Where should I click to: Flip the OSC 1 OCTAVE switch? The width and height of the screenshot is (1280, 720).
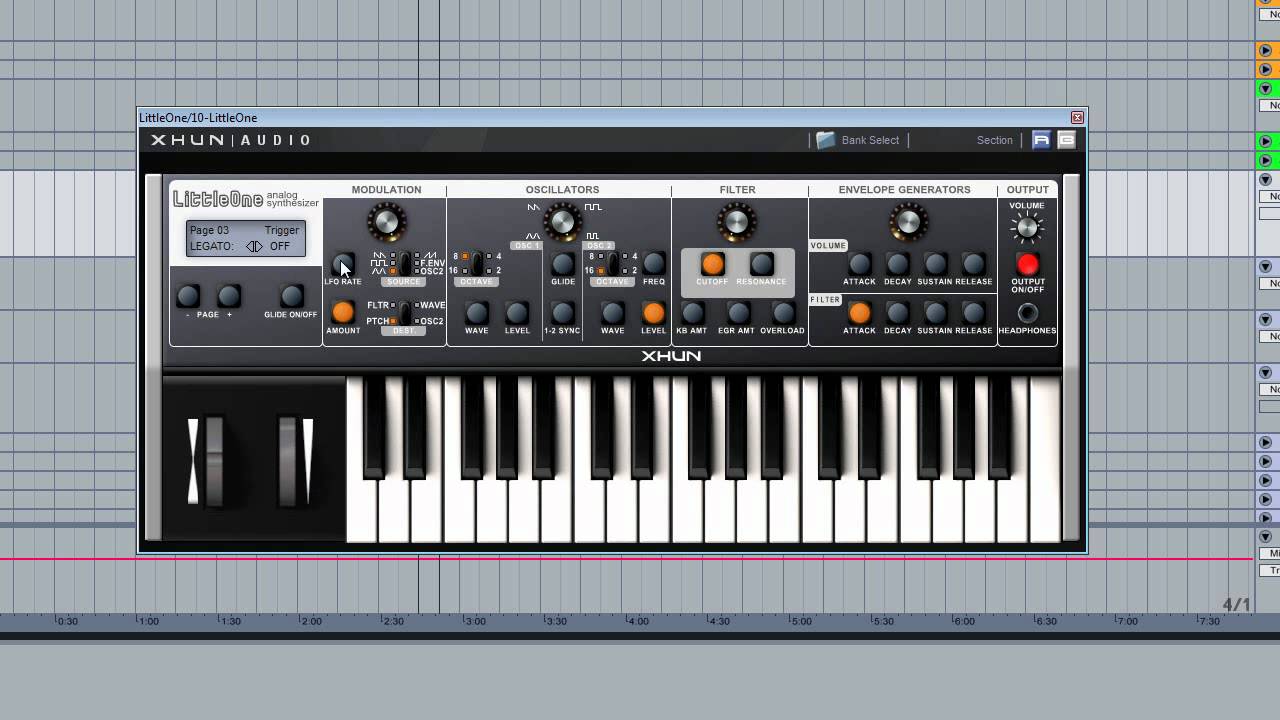pos(477,264)
